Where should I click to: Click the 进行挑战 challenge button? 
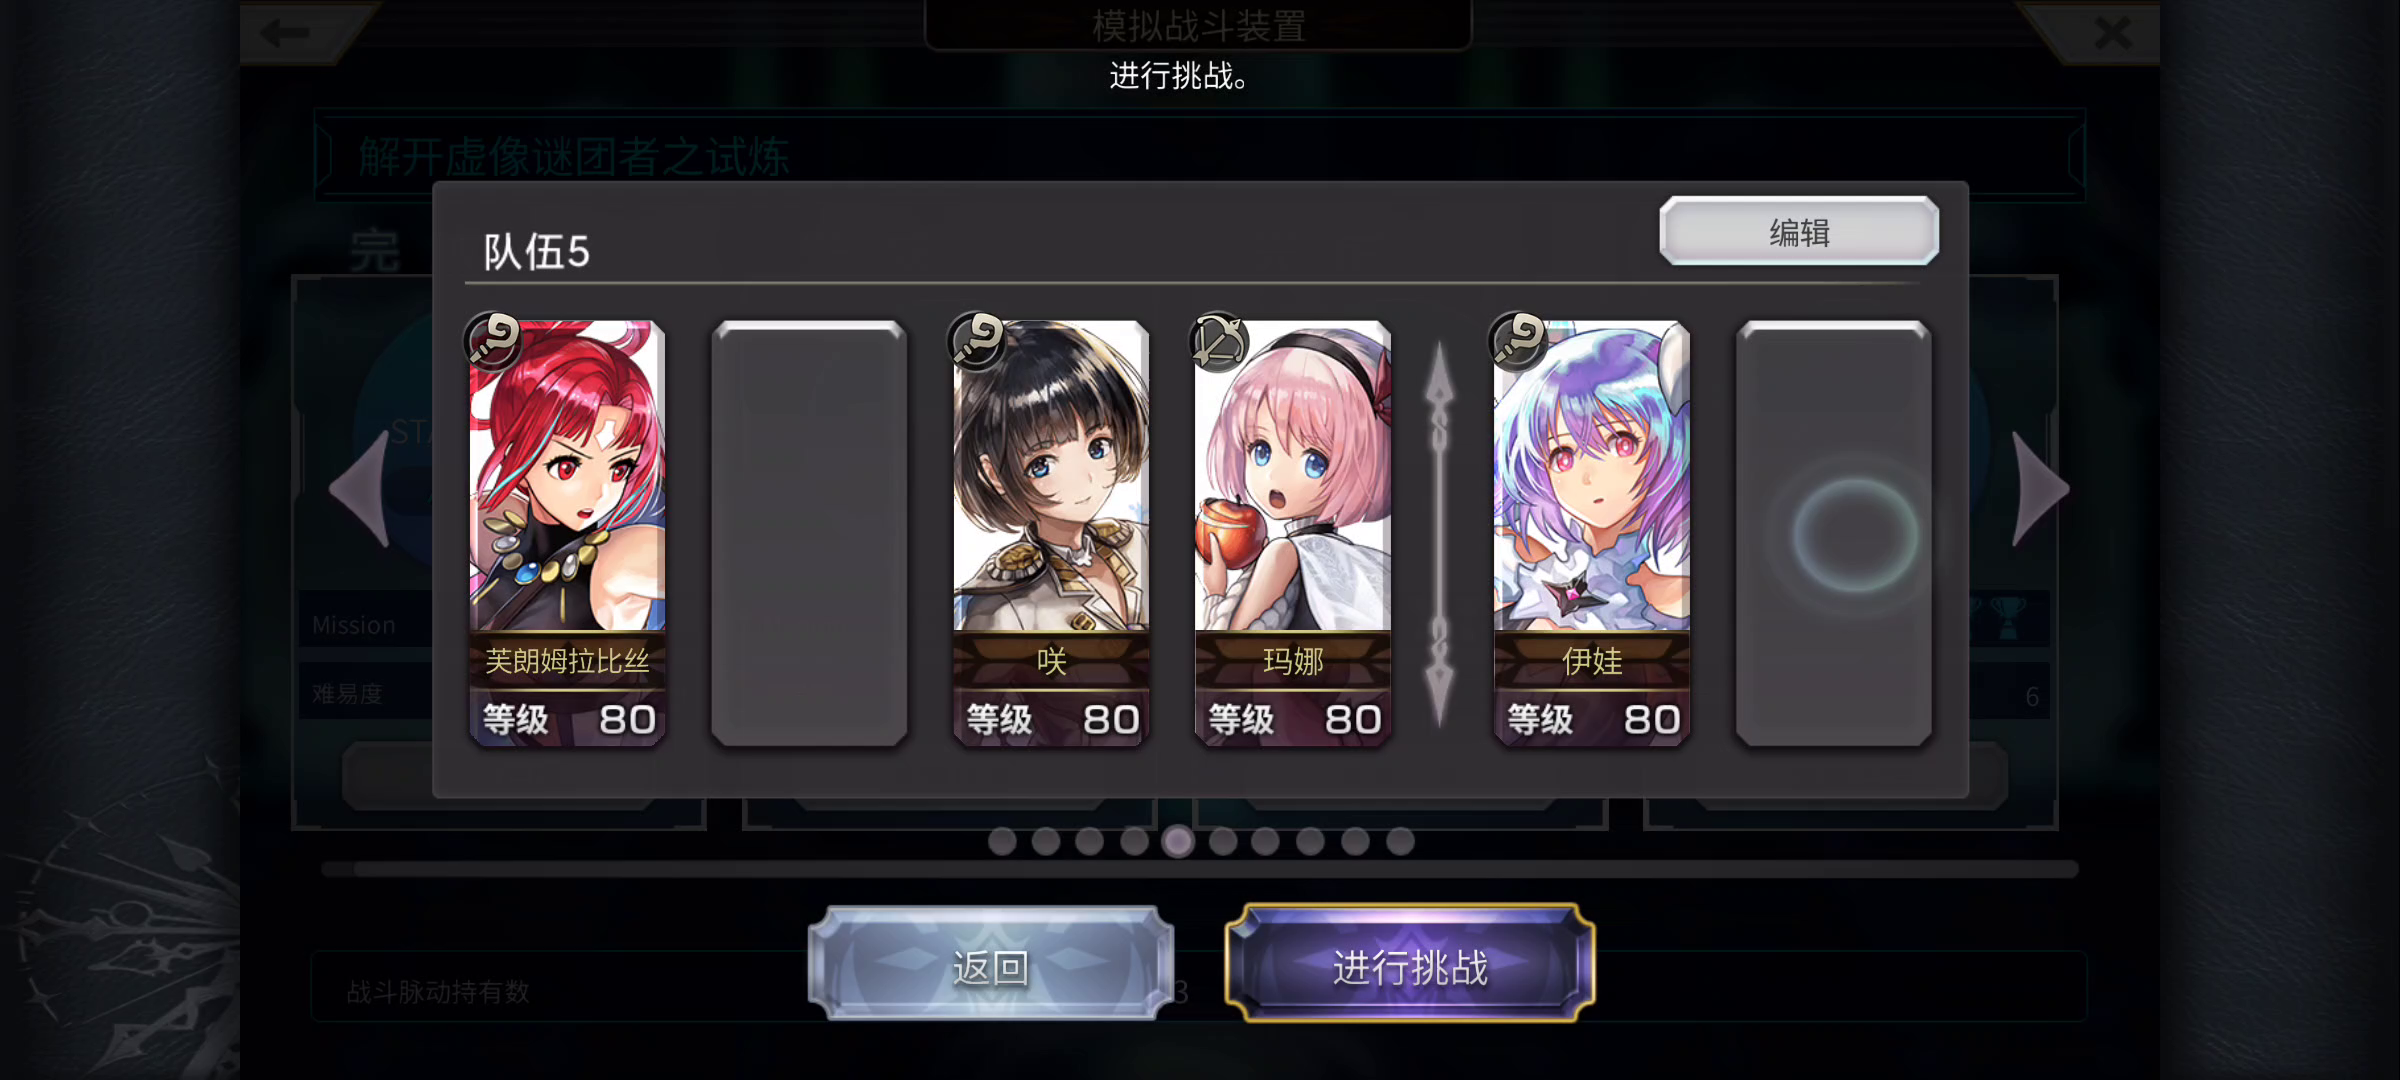[x=1410, y=965]
